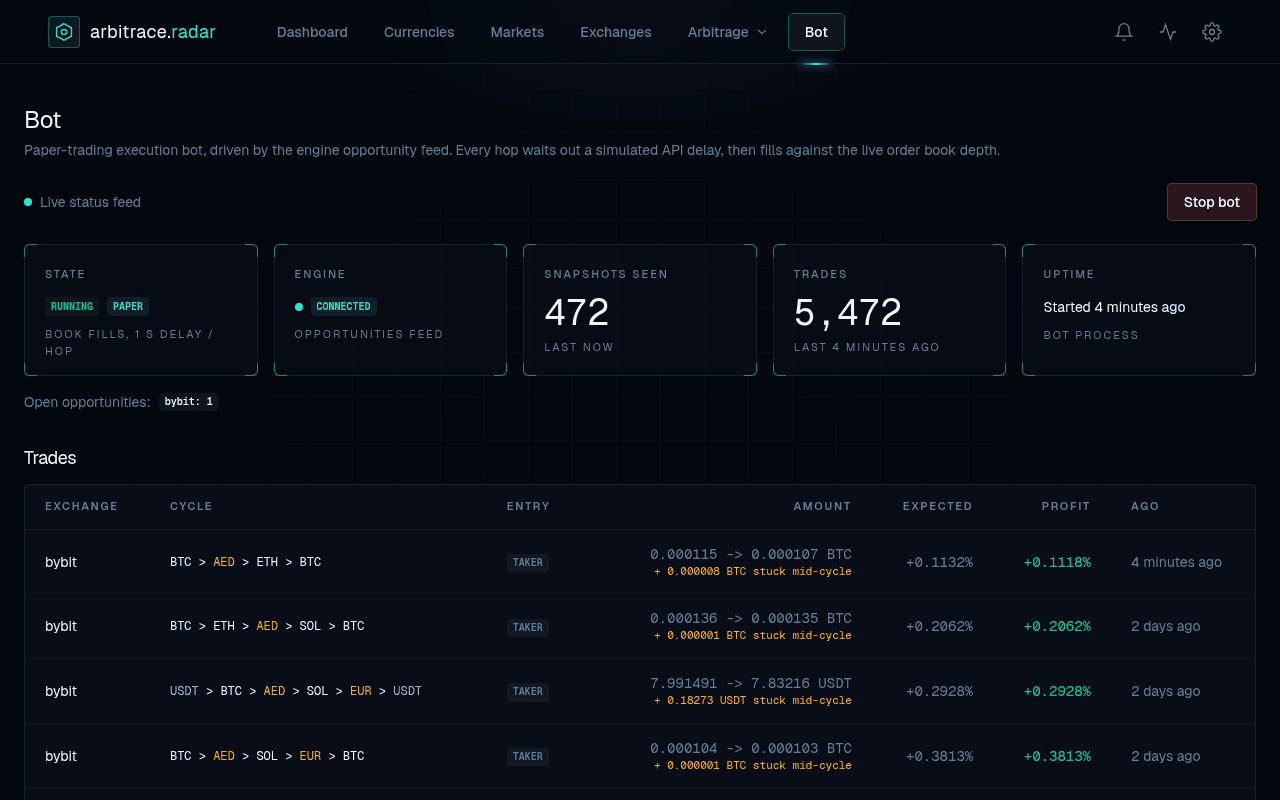The image size is (1280, 800).
Task: Select the Bot tab
Action: pyautogui.click(x=816, y=32)
